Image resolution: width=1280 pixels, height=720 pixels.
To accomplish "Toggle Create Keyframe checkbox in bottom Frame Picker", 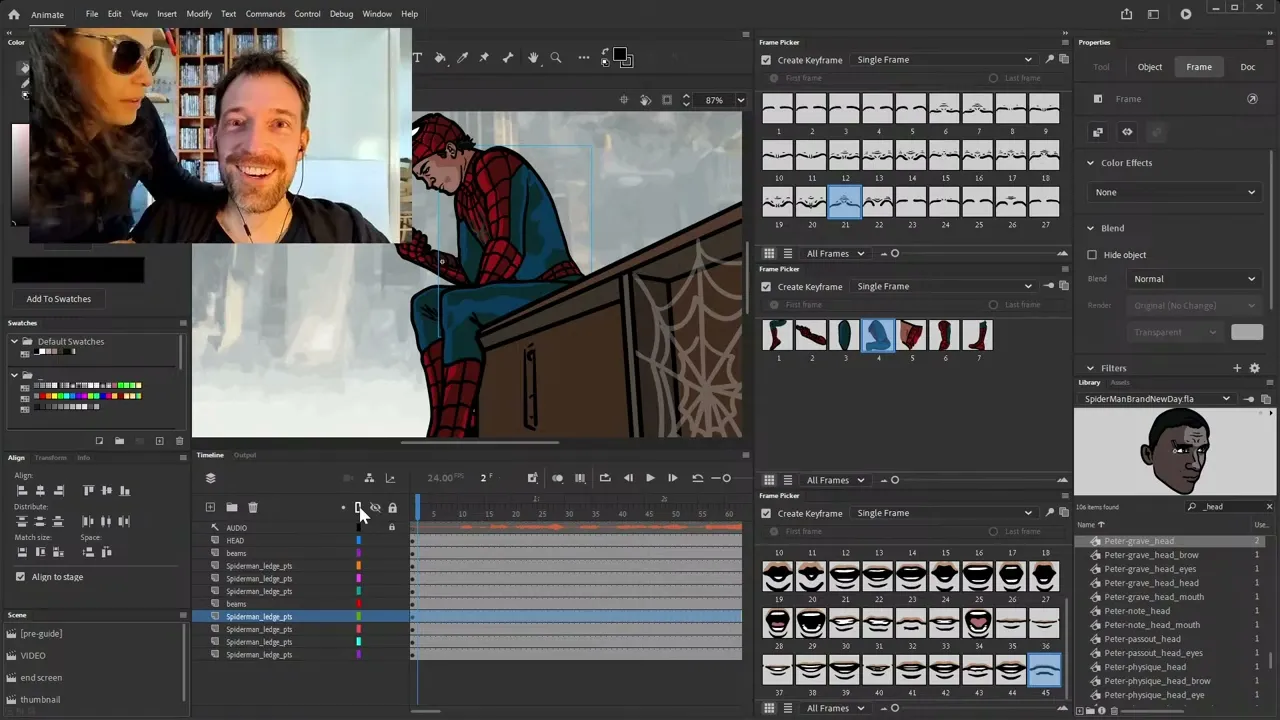I will click(x=766, y=514).
